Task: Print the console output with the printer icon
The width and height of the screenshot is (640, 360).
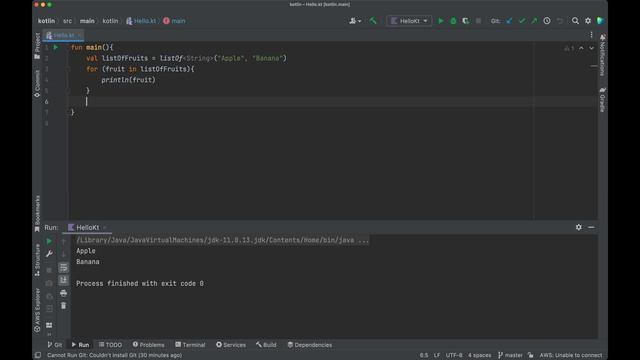Action: click(63, 293)
